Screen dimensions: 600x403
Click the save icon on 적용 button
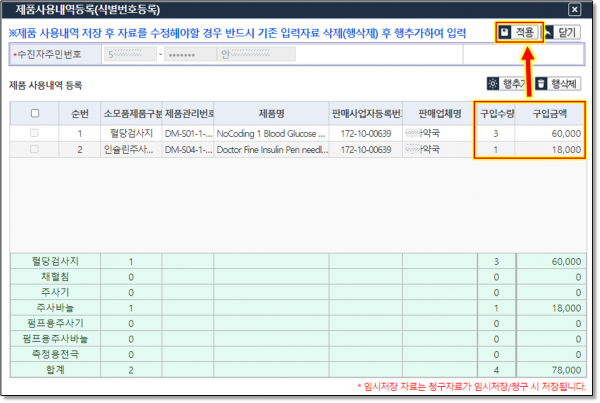pos(508,33)
